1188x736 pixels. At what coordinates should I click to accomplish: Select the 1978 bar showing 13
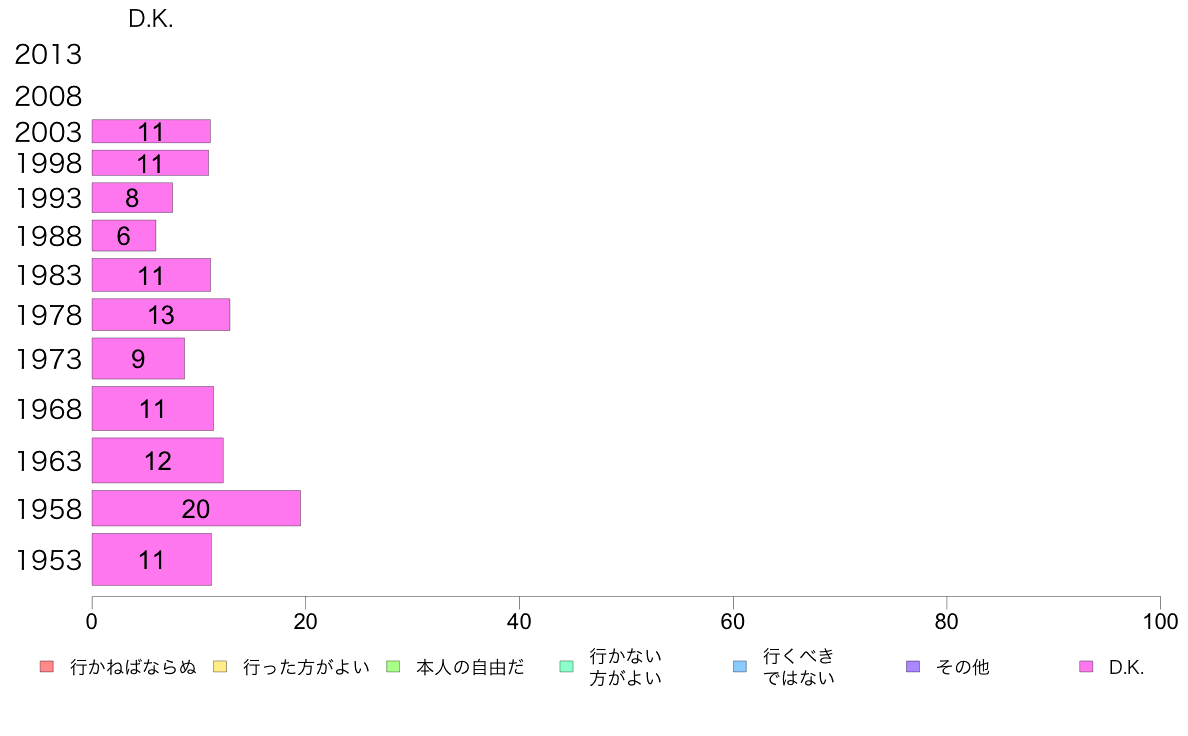[161, 315]
